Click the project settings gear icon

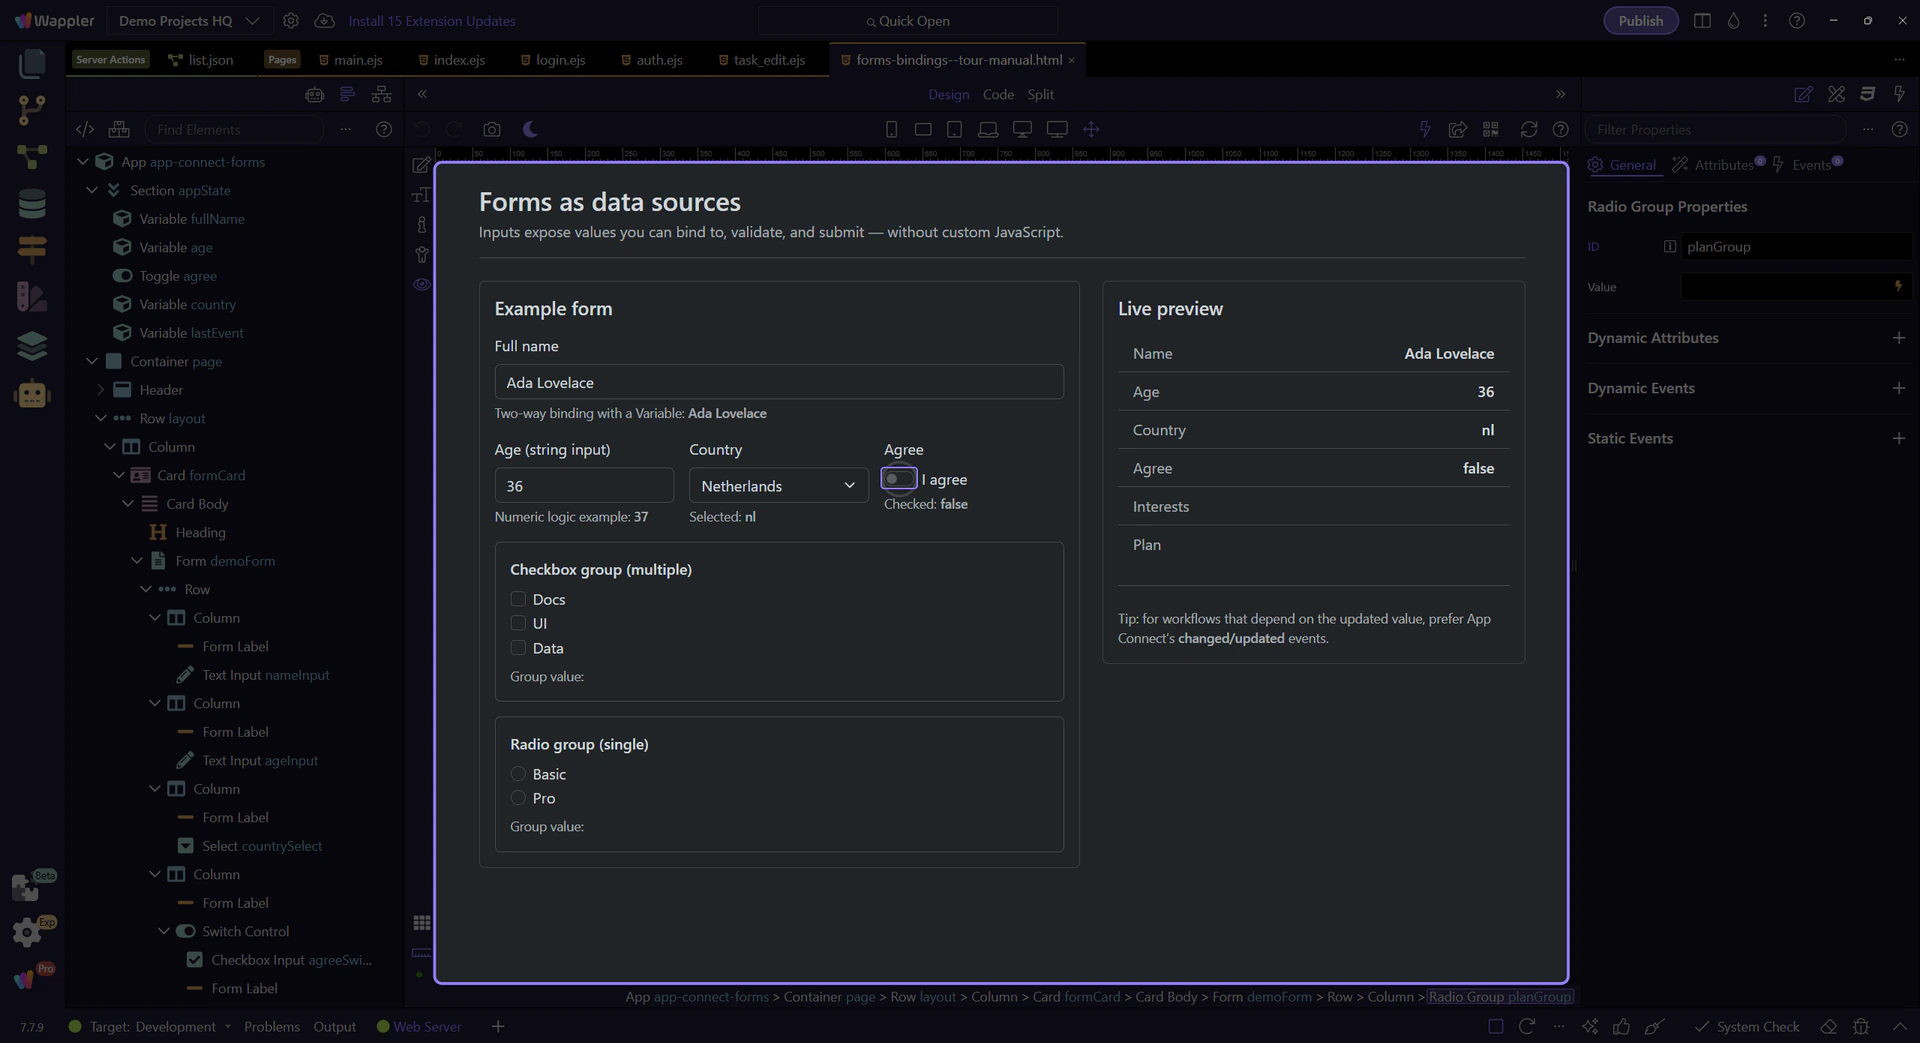coord(291,21)
